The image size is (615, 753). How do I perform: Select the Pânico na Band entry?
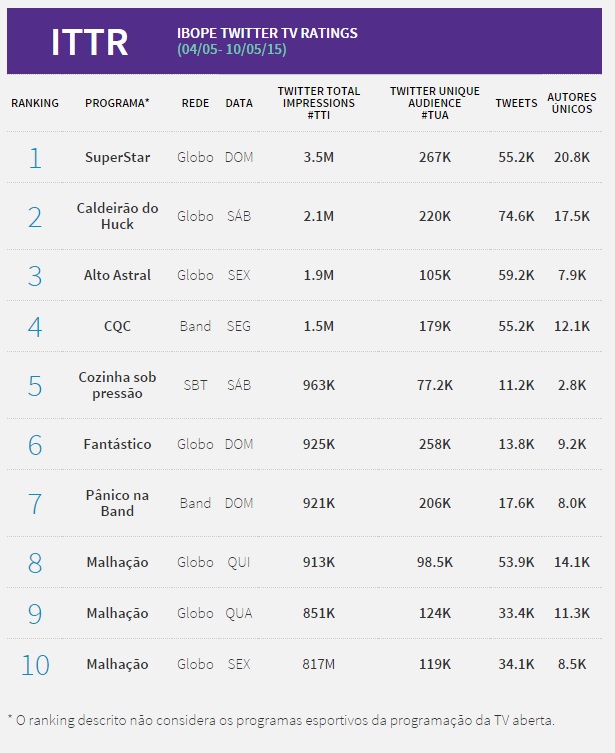[117, 503]
